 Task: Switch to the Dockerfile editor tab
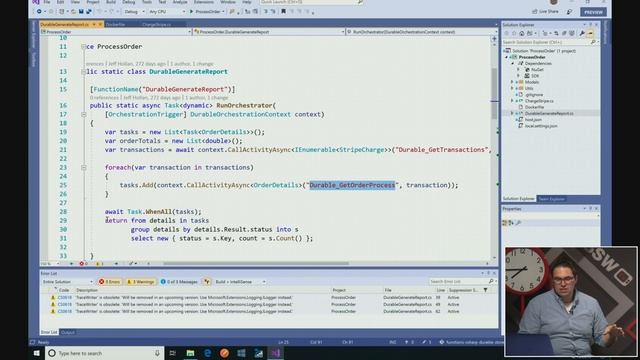pyautogui.click(x=116, y=24)
